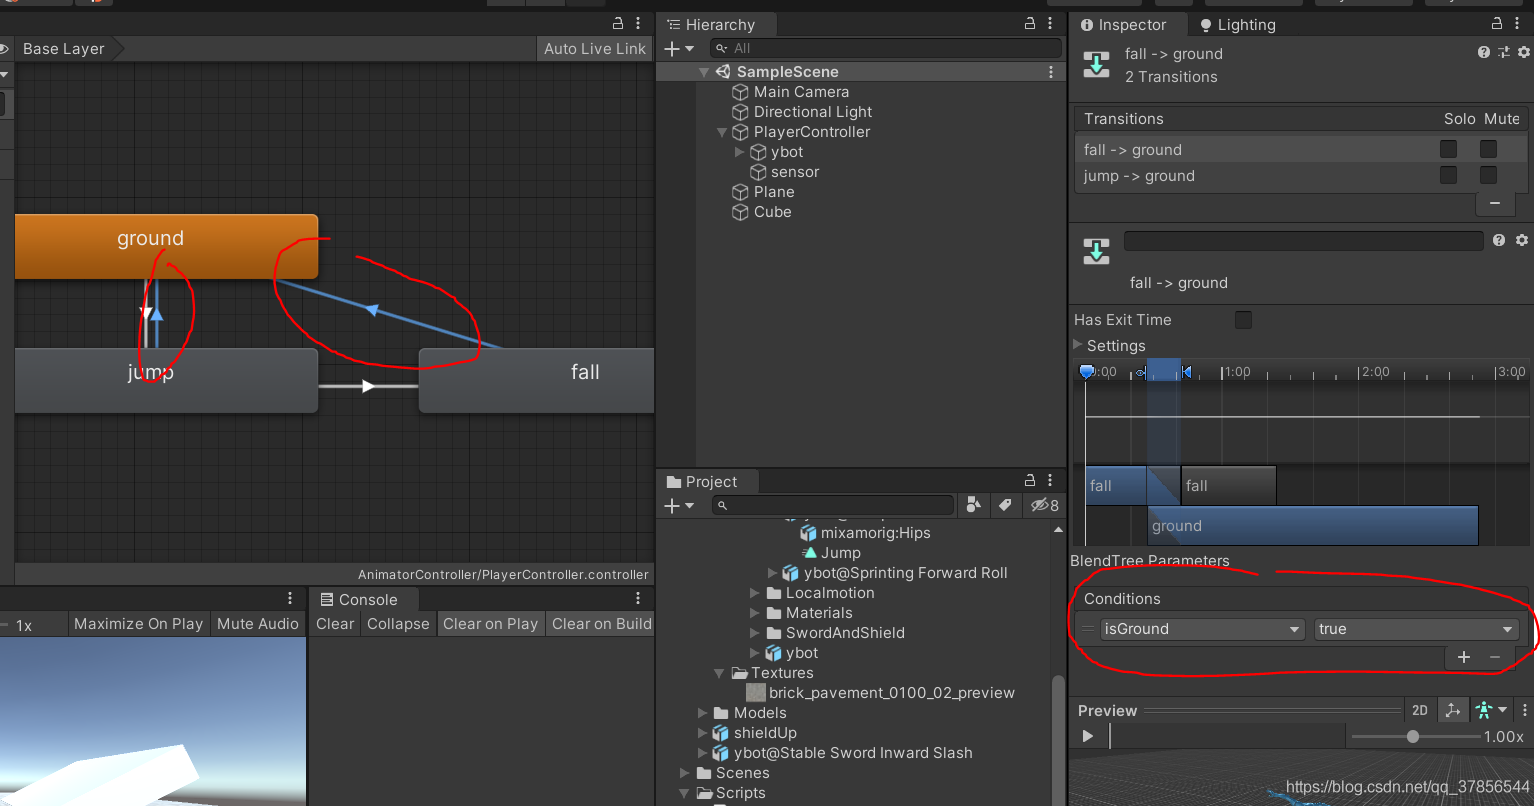Clear the Console log
The width and height of the screenshot is (1540, 806).
[x=335, y=623]
